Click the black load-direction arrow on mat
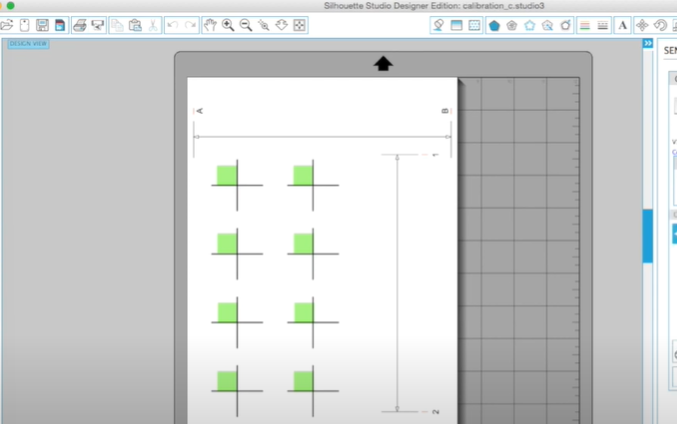The width and height of the screenshot is (677, 424). pyautogui.click(x=383, y=63)
